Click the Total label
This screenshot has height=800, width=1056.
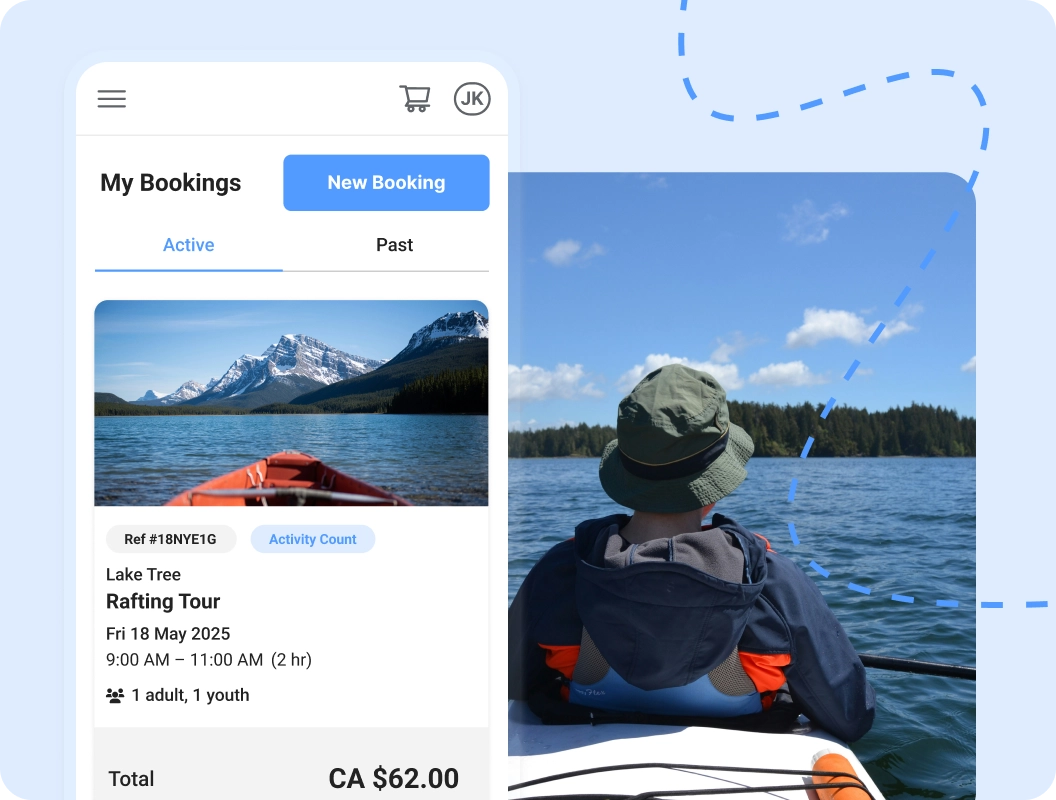[131, 779]
